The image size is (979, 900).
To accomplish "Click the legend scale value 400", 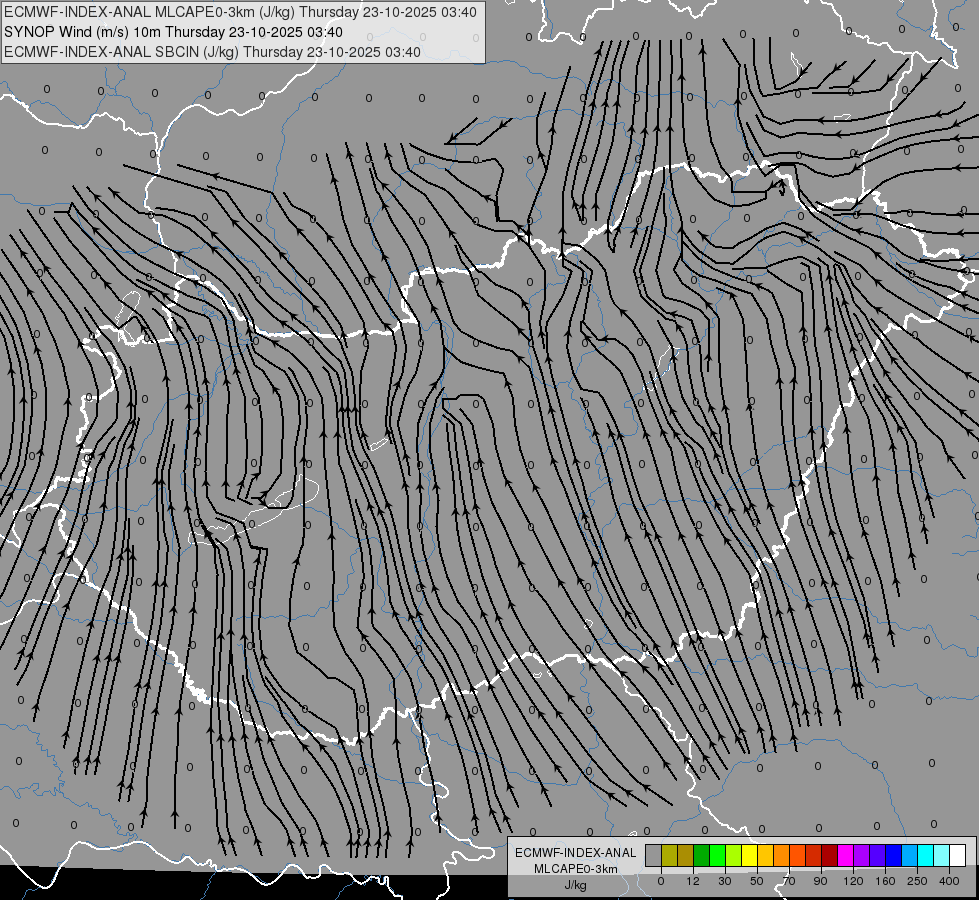I will (x=949, y=881).
